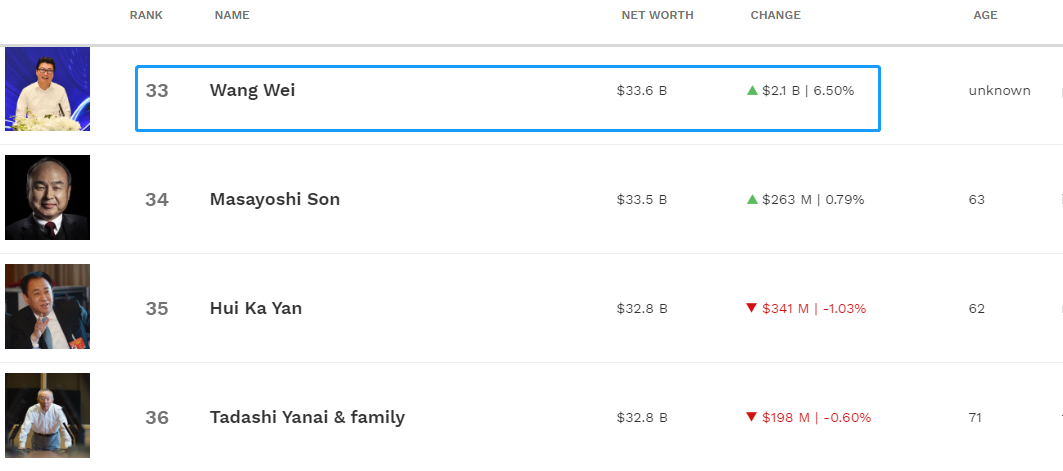Click green up arrow beside $263 M
Image resolution: width=1063 pixels, height=471 pixels.
click(x=752, y=199)
